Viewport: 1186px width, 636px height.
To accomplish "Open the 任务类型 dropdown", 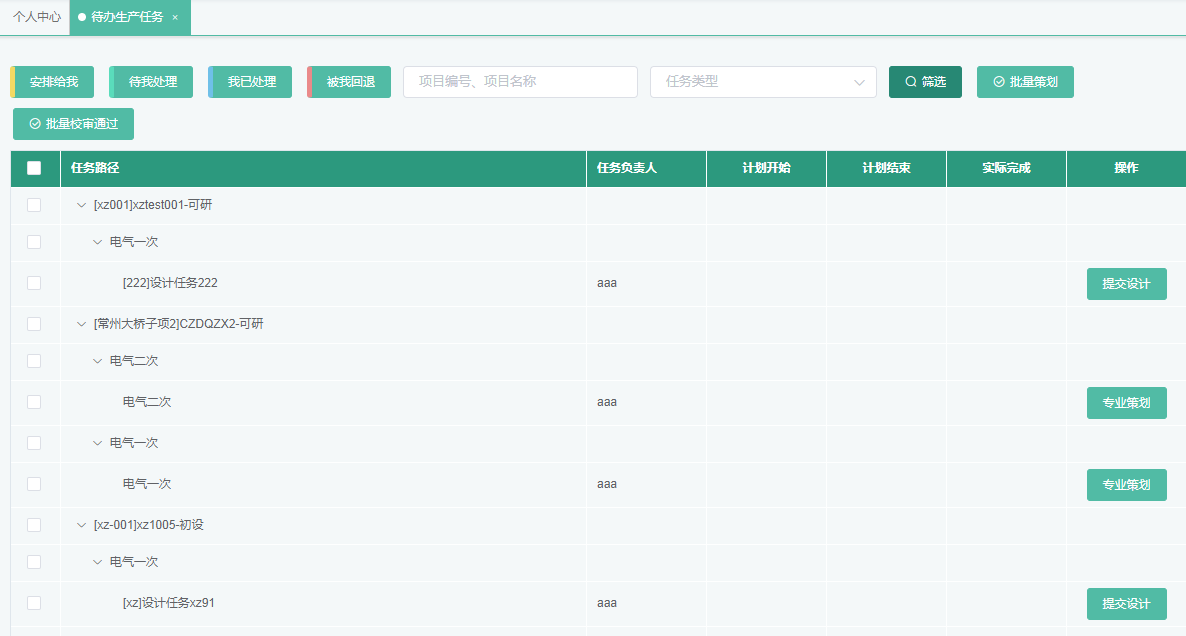I will pos(763,82).
